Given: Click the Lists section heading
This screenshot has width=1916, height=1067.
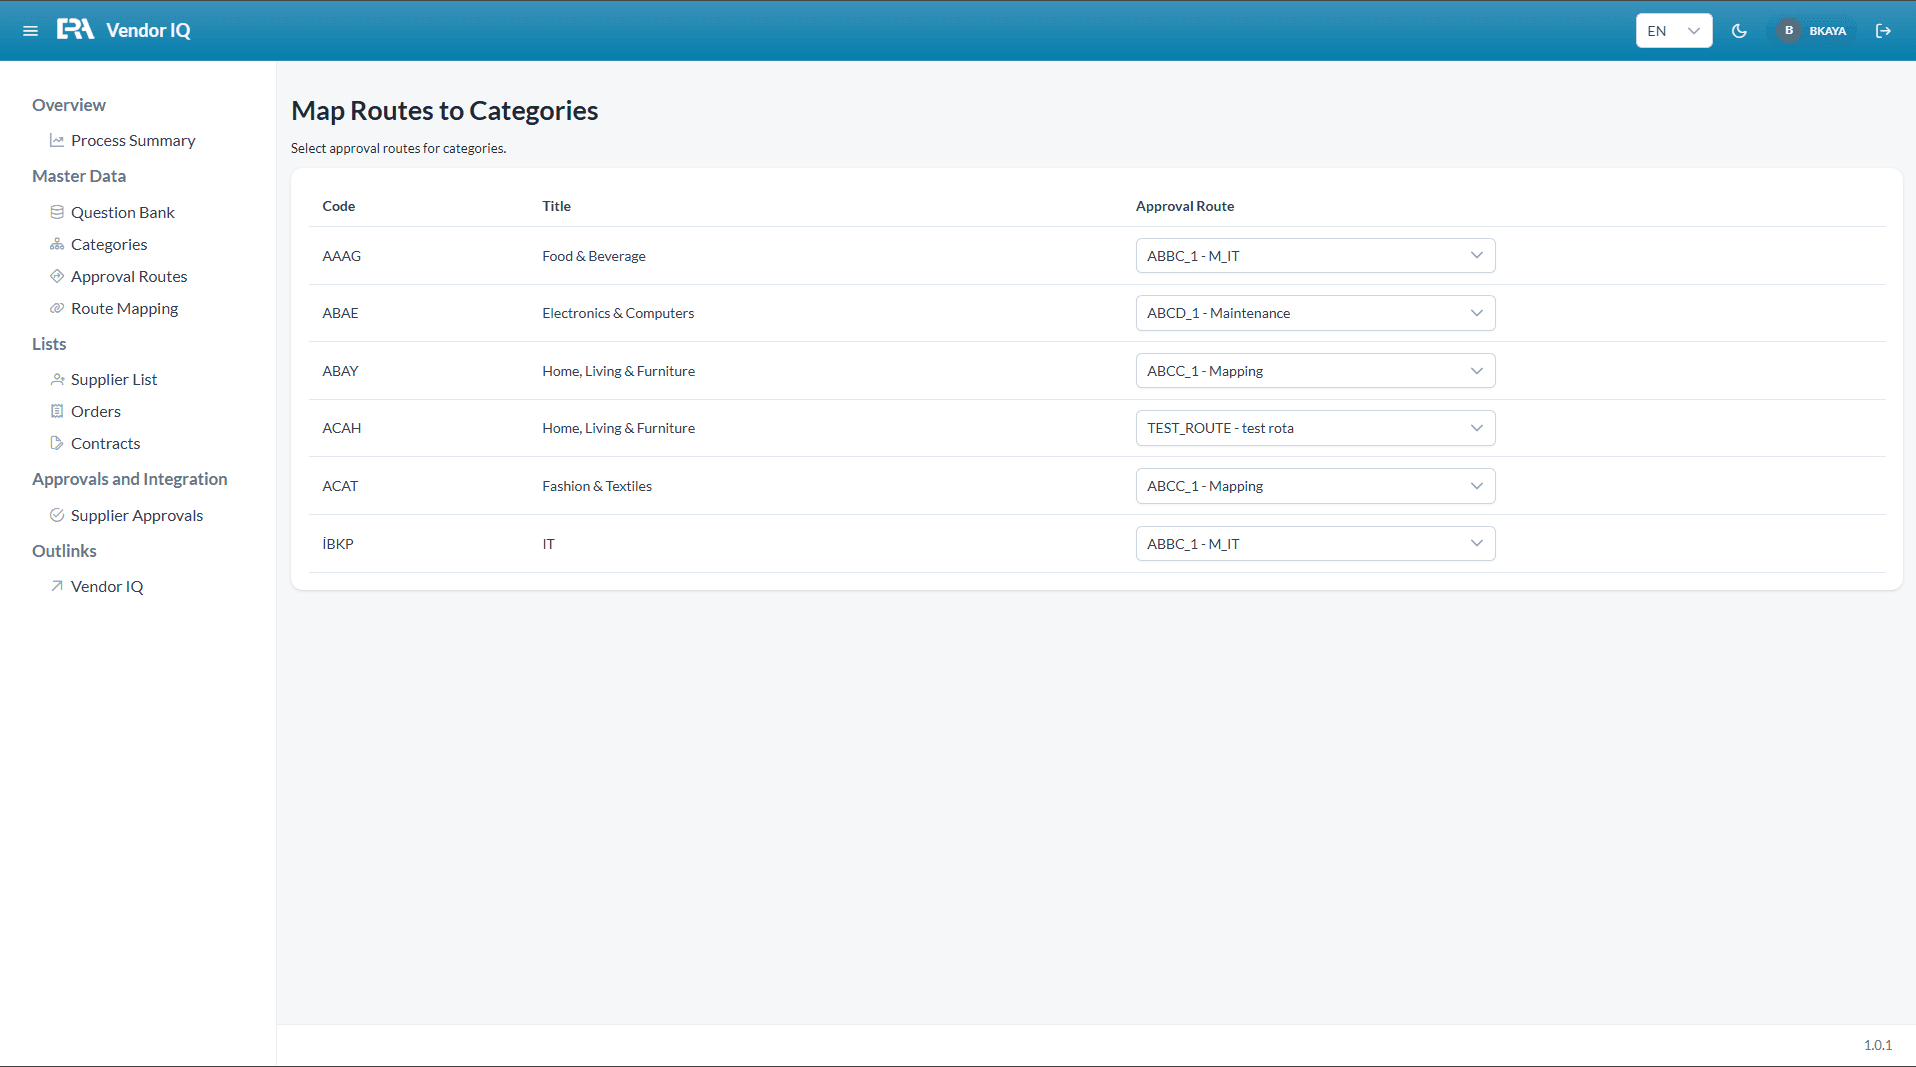Looking at the screenshot, I should (49, 344).
